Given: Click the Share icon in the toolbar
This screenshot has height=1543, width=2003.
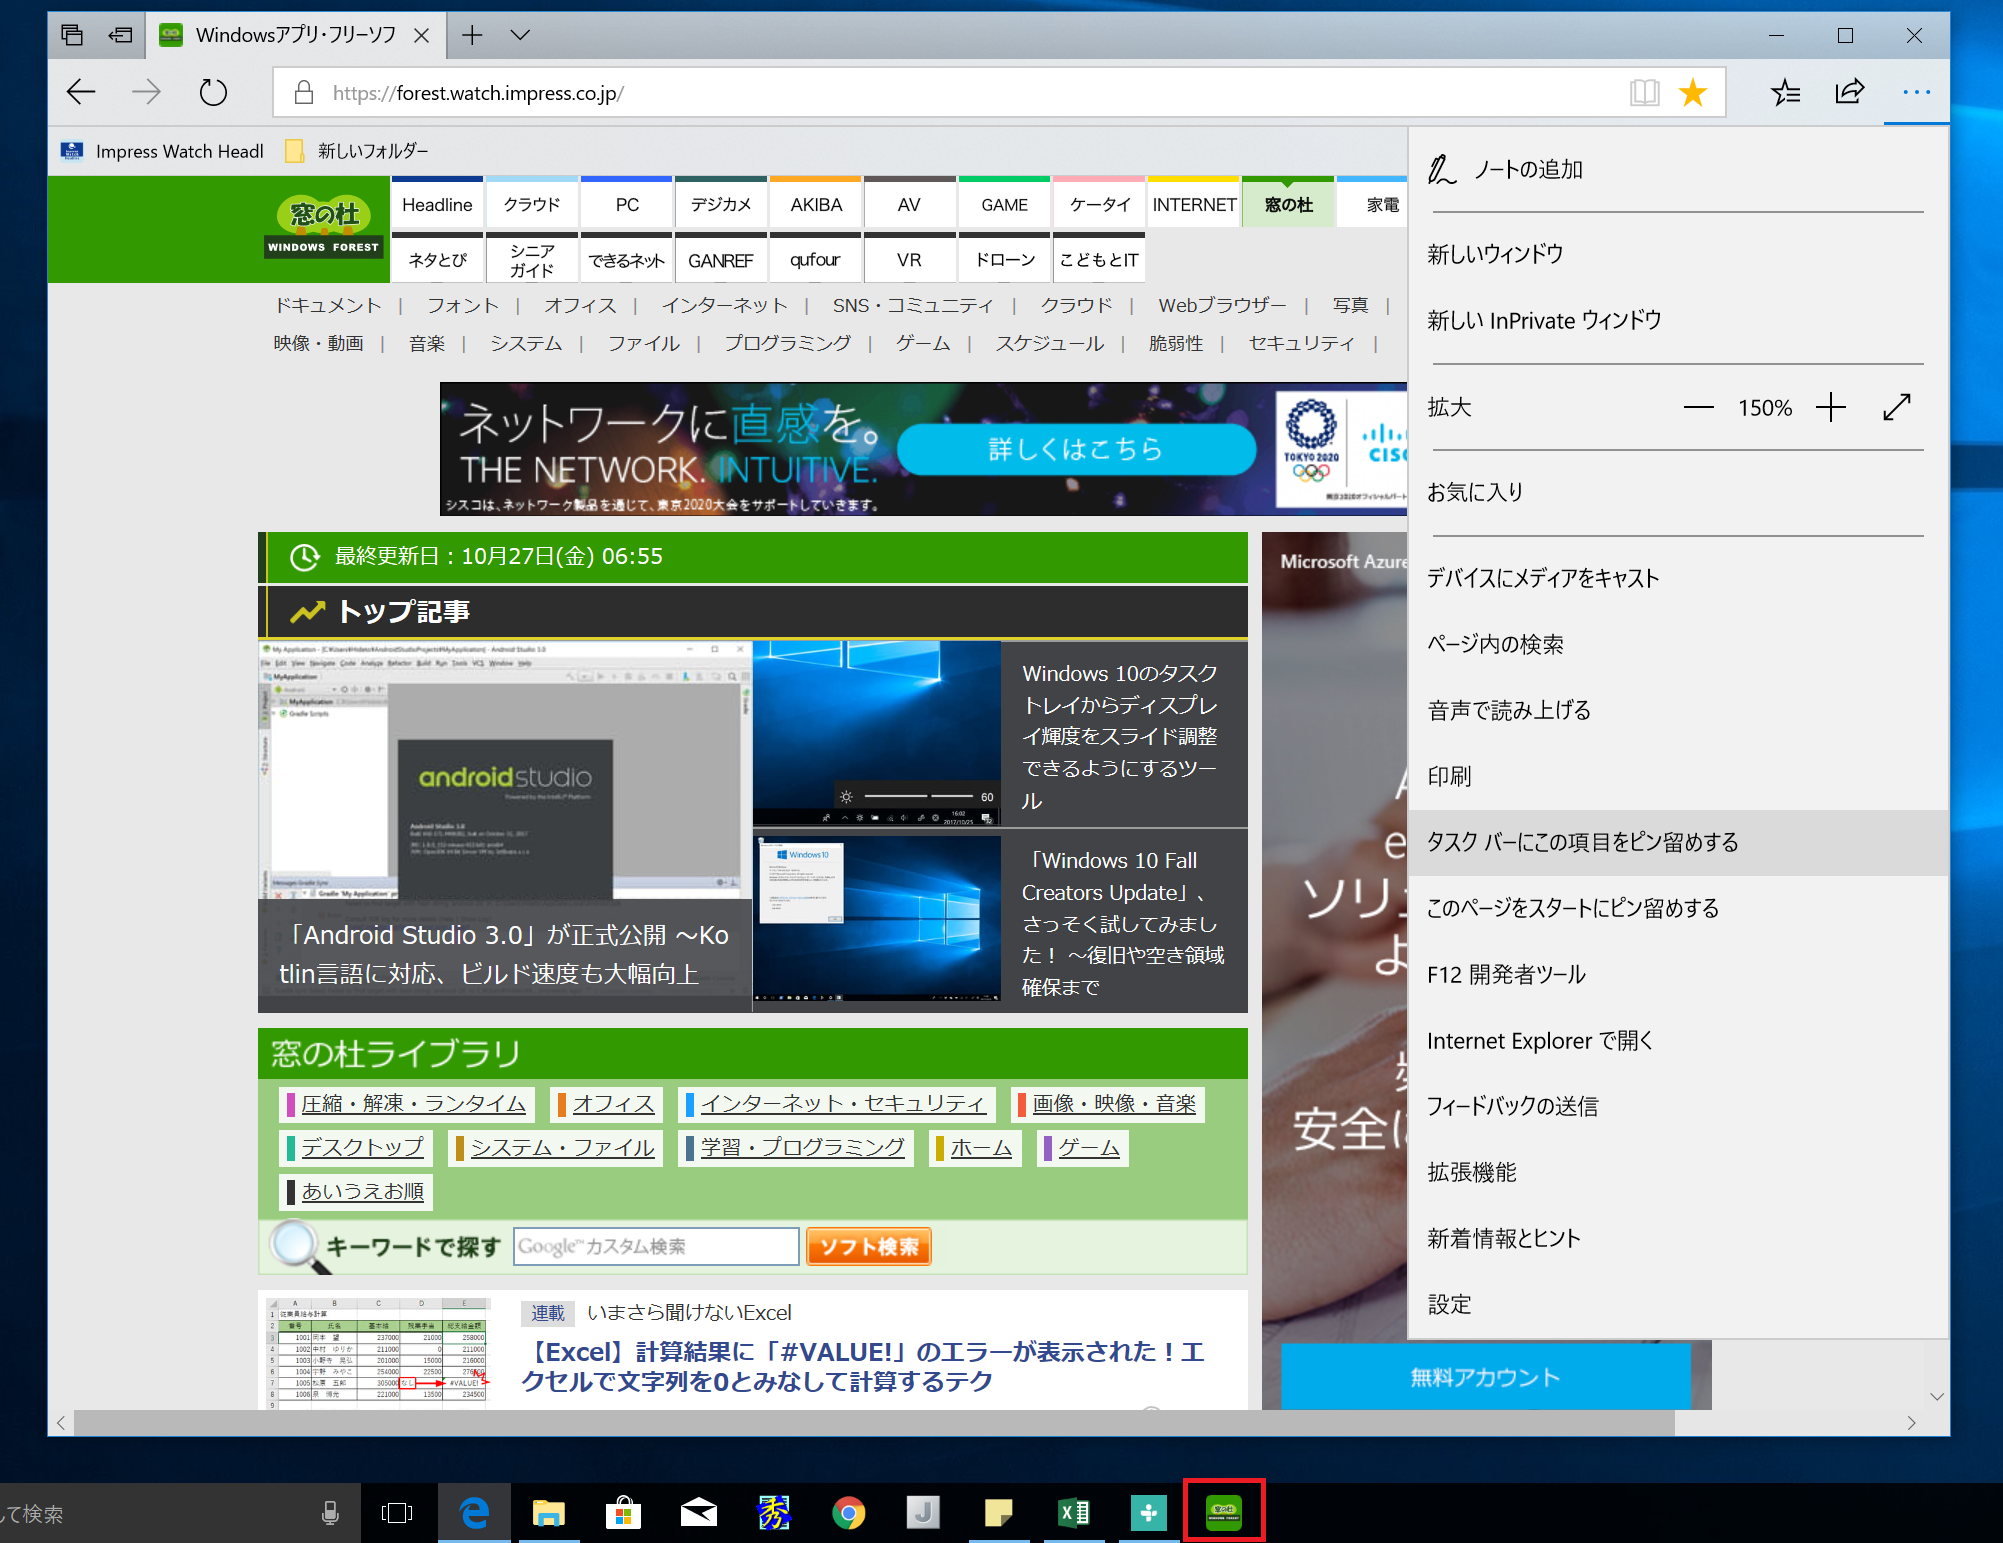Looking at the screenshot, I should [x=1849, y=92].
